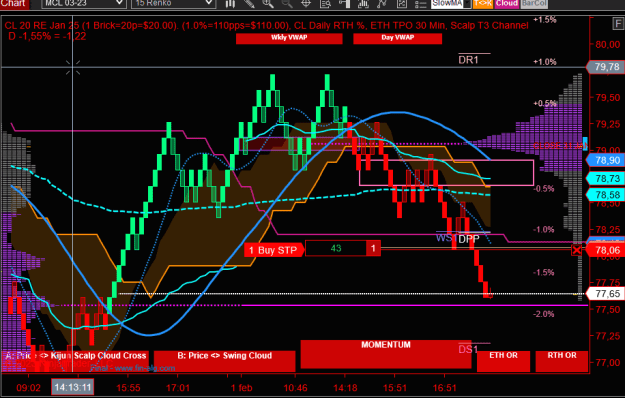Click the order quantity box showing 1
Viewport: 625px width, 398px height.
(373, 249)
